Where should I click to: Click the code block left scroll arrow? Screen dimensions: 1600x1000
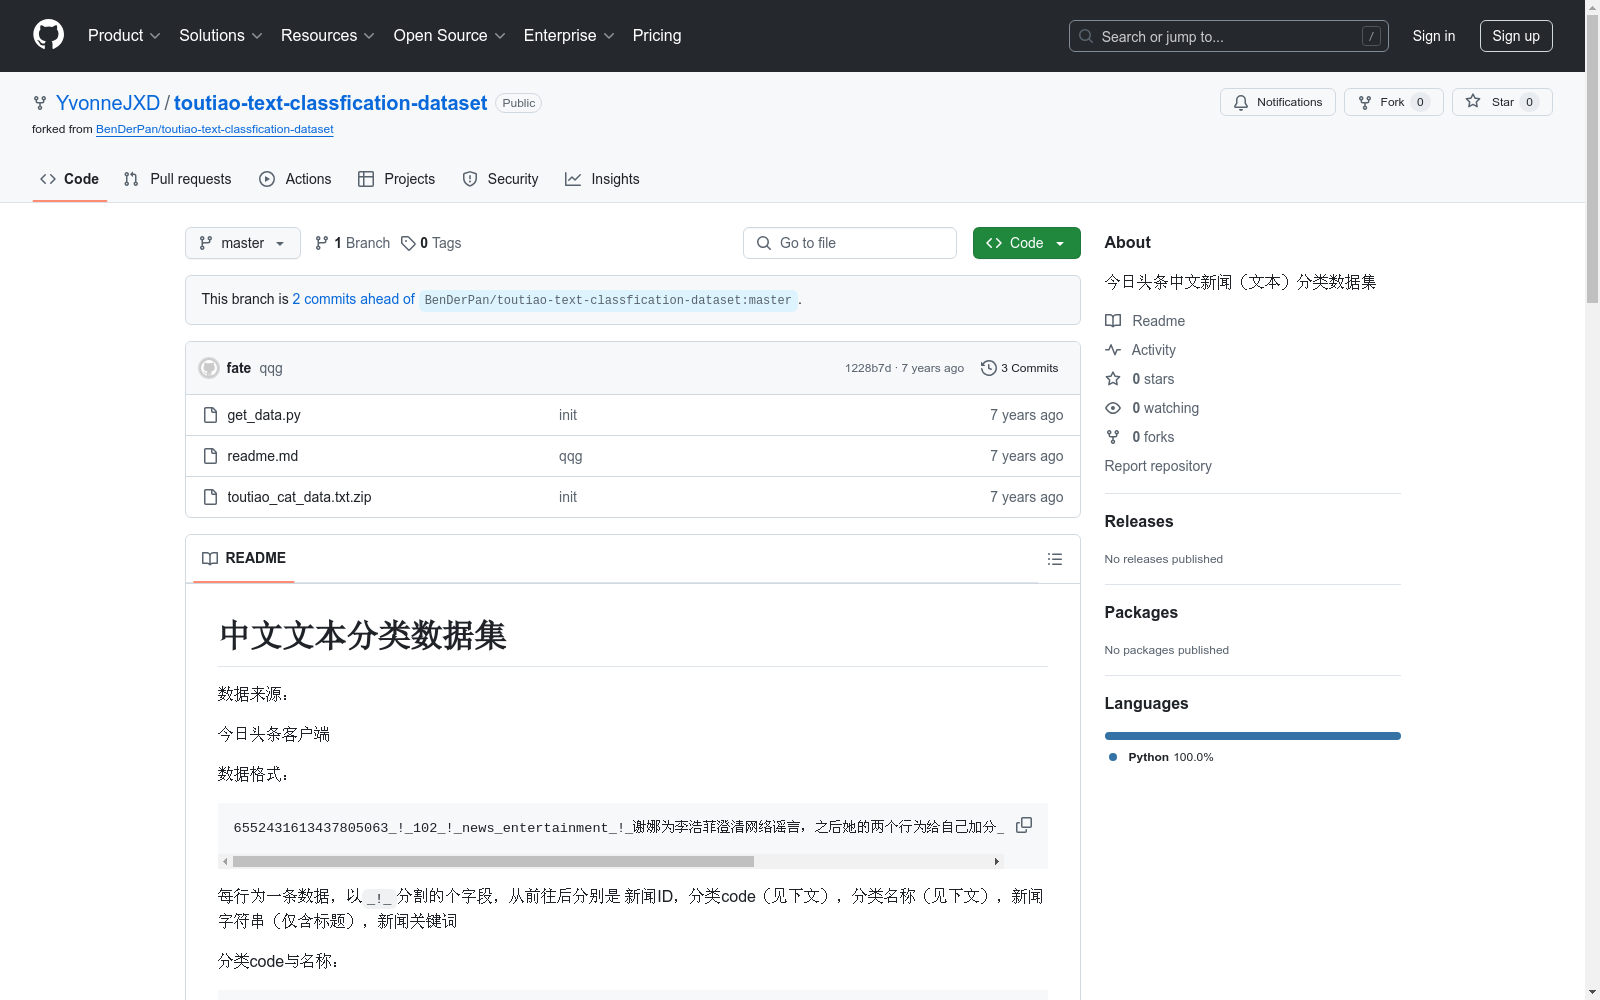click(225, 861)
